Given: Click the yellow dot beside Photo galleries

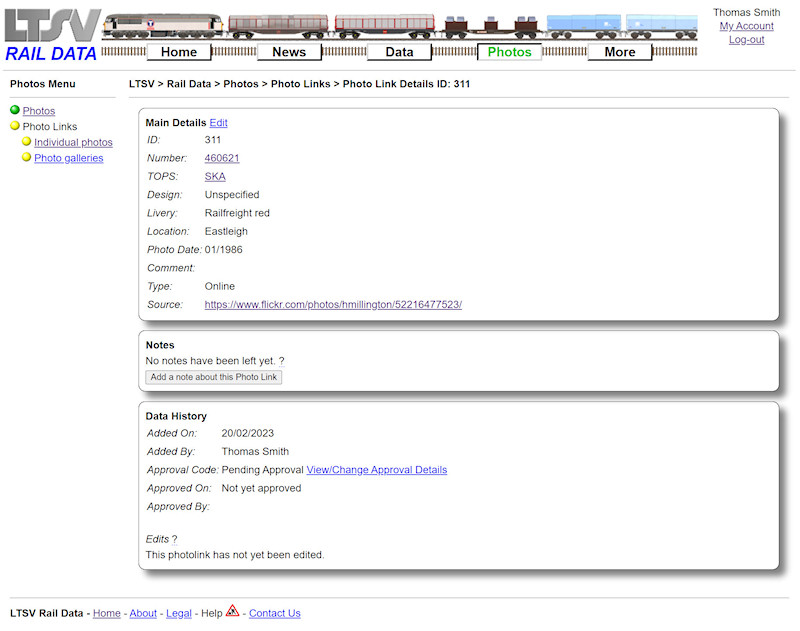Looking at the screenshot, I should click(x=26, y=157).
